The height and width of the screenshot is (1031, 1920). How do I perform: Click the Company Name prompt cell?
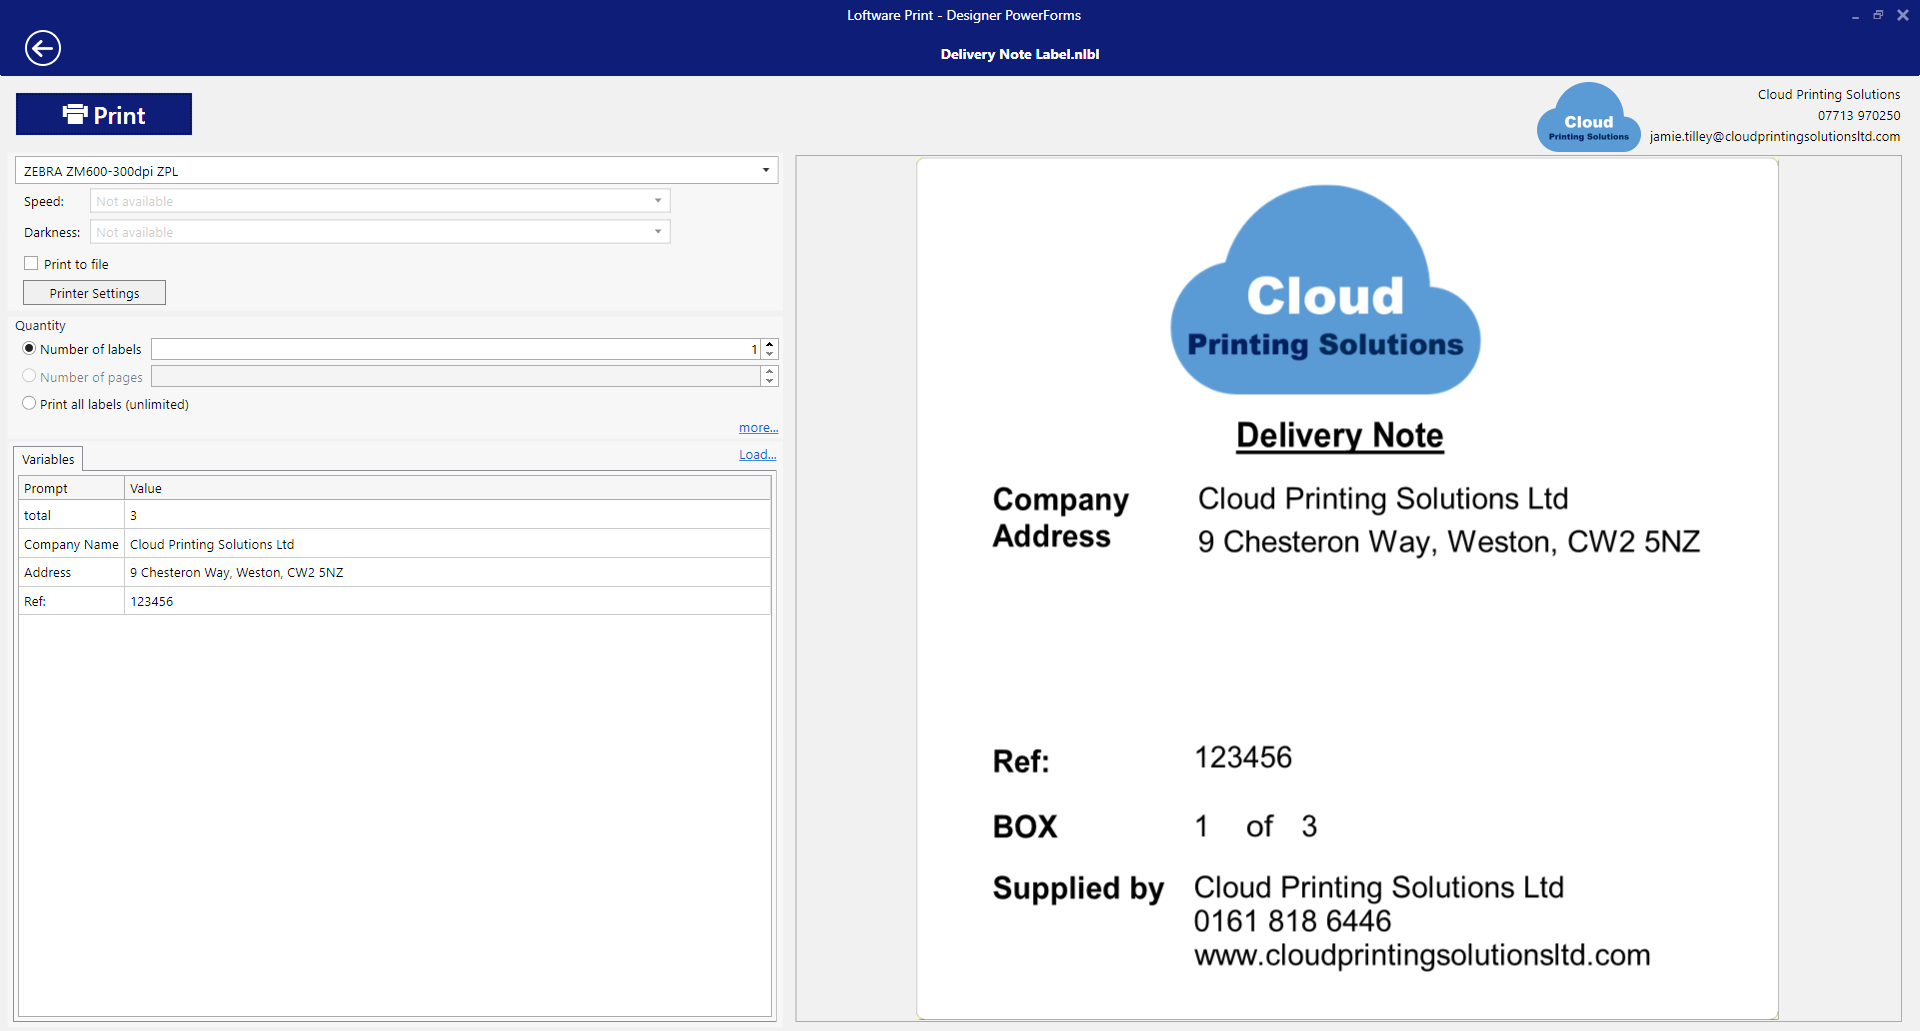pyautogui.click(x=71, y=544)
